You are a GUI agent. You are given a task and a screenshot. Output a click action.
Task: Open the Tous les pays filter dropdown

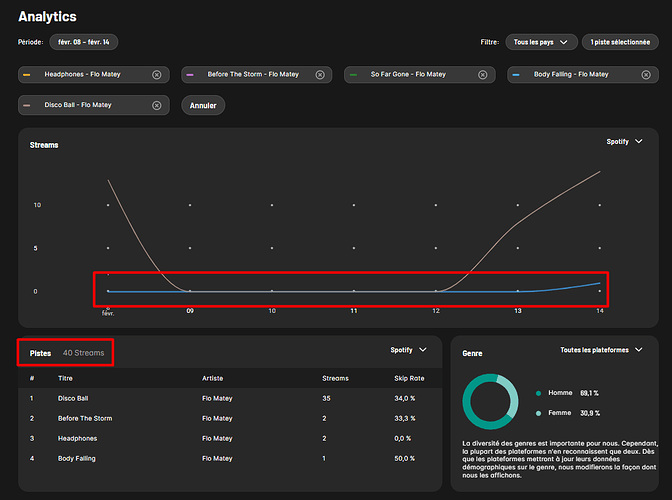click(541, 42)
